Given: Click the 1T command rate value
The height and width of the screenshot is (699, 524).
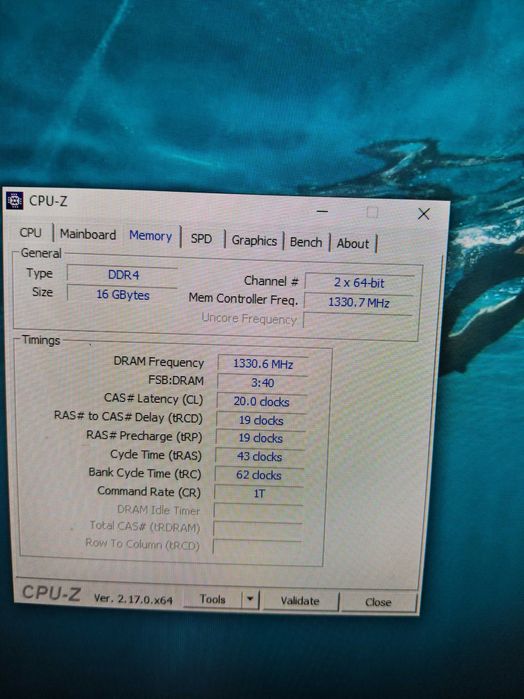Looking at the screenshot, I should point(259,493).
